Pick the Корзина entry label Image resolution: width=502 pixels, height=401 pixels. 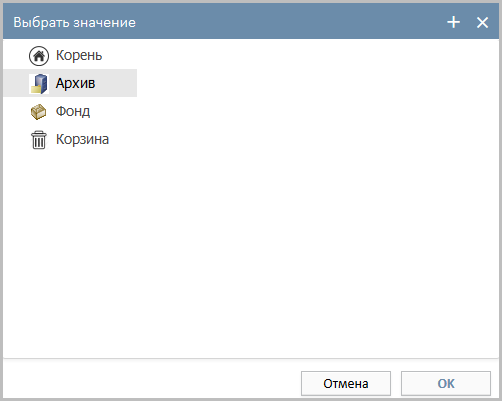tap(82, 139)
